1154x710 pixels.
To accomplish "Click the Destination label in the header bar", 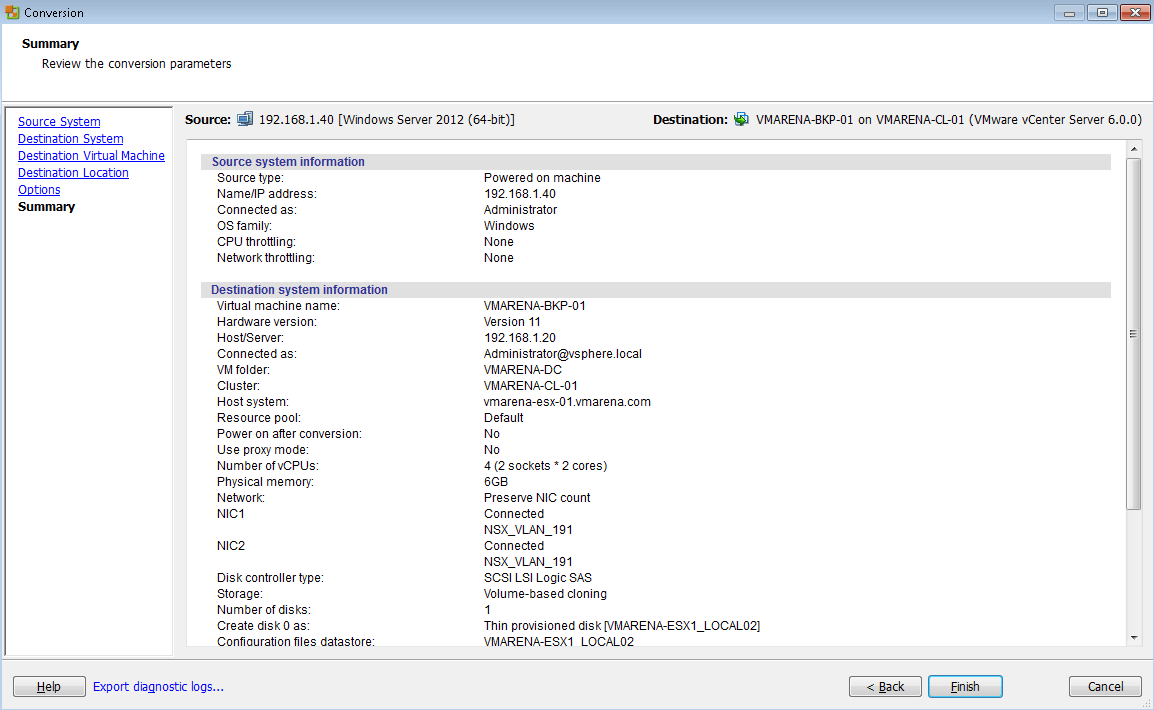I will [x=690, y=119].
